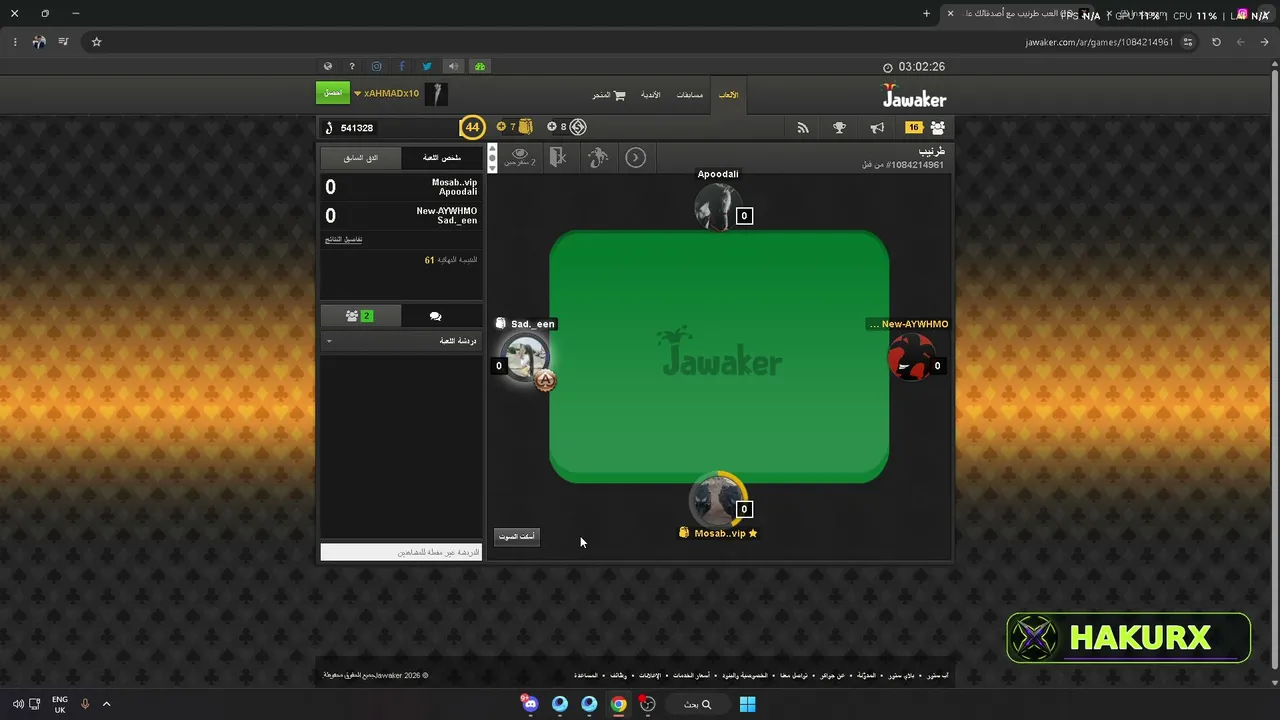Mute sound with the speaker icon
1280x720 pixels.
coord(453,67)
